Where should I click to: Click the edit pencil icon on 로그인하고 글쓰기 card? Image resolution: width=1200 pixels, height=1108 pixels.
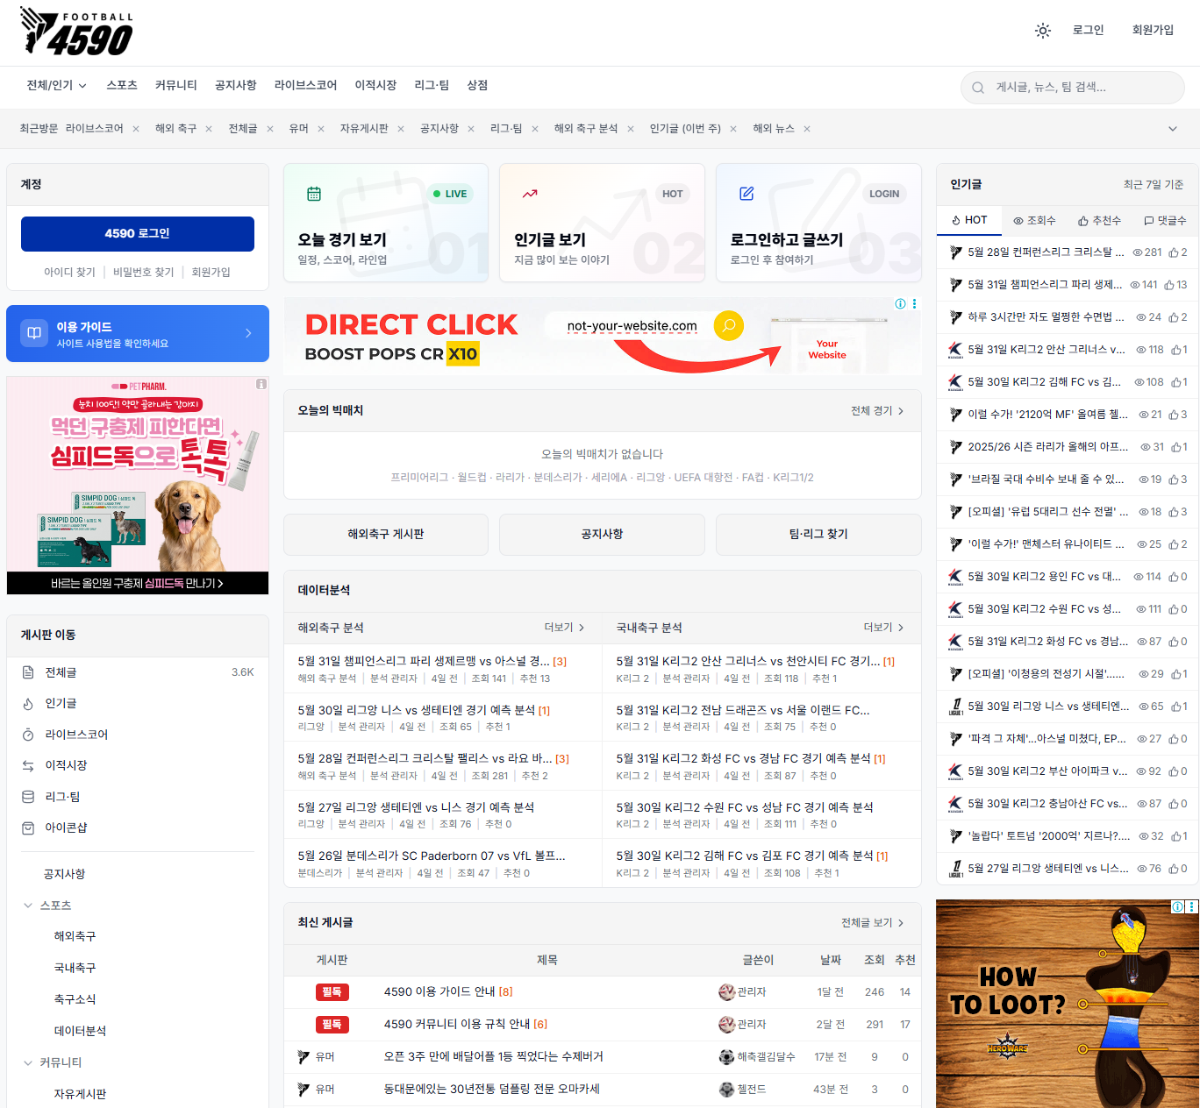click(746, 194)
